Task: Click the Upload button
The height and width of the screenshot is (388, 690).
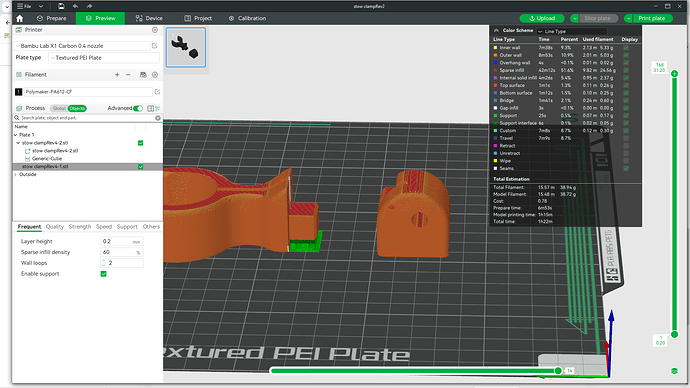Action: pyautogui.click(x=542, y=18)
